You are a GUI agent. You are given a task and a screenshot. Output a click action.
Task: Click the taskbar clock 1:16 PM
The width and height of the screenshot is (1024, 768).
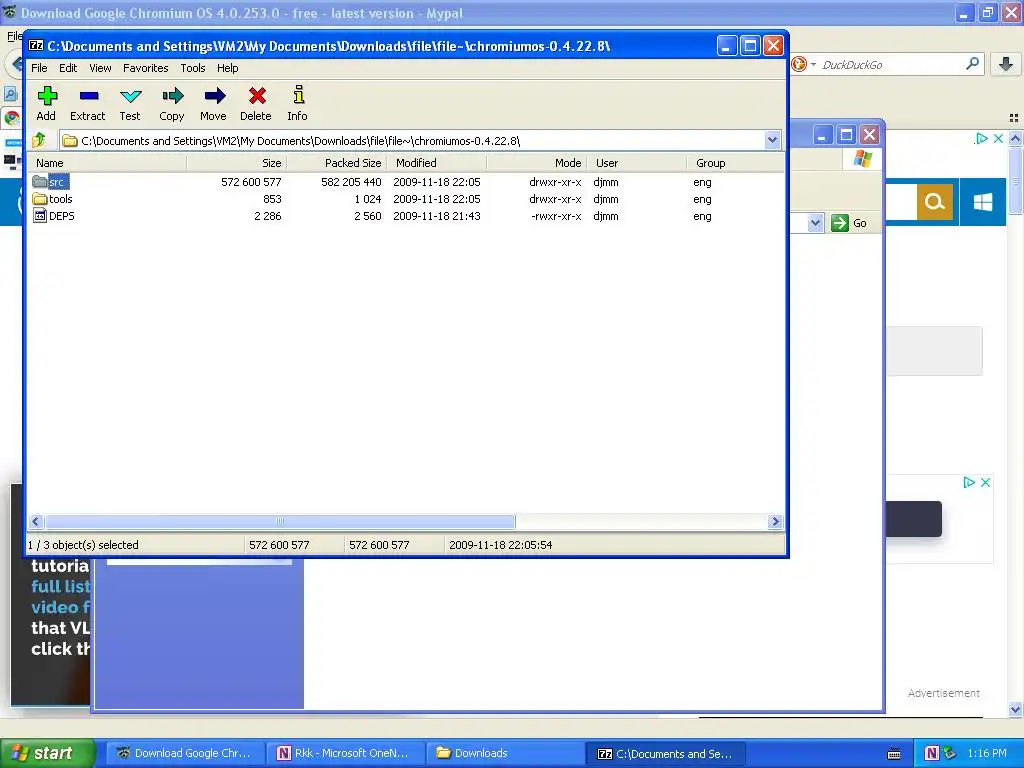pos(987,753)
